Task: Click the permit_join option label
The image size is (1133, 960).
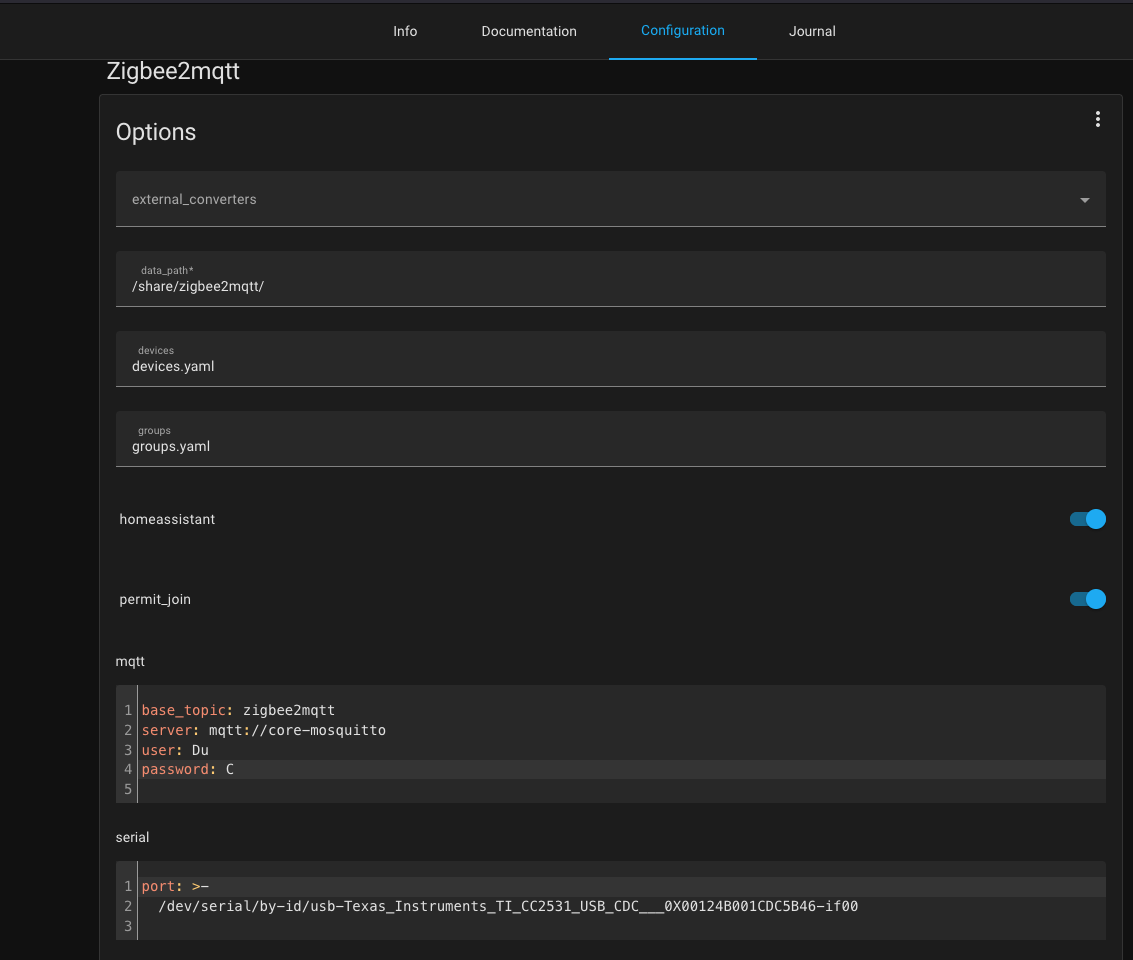Action: 155,600
